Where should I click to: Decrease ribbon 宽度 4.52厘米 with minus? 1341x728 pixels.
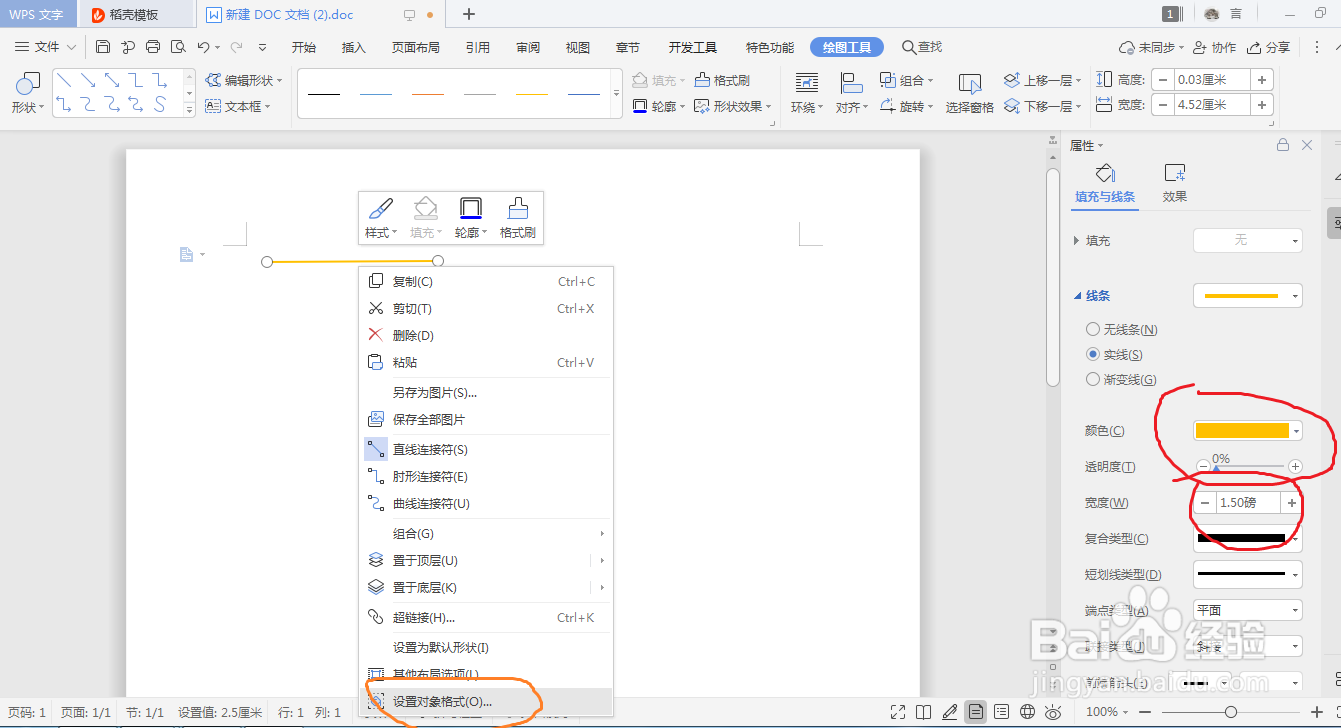point(1163,105)
